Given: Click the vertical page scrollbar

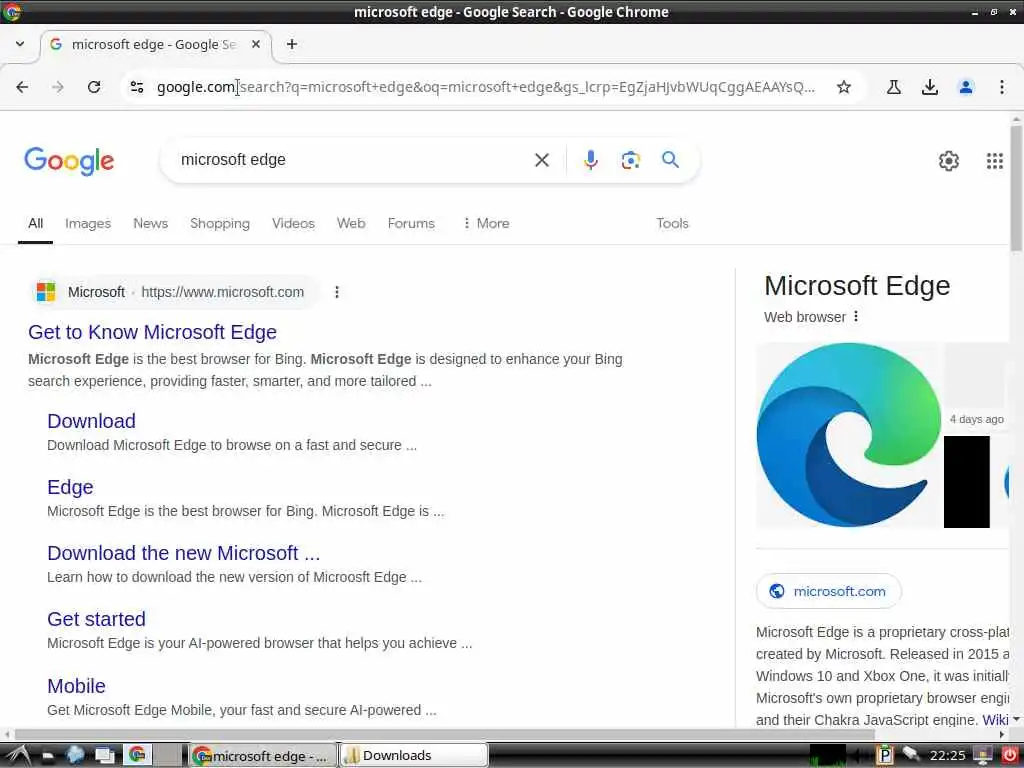Looking at the screenshot, I should [1016, 188].
